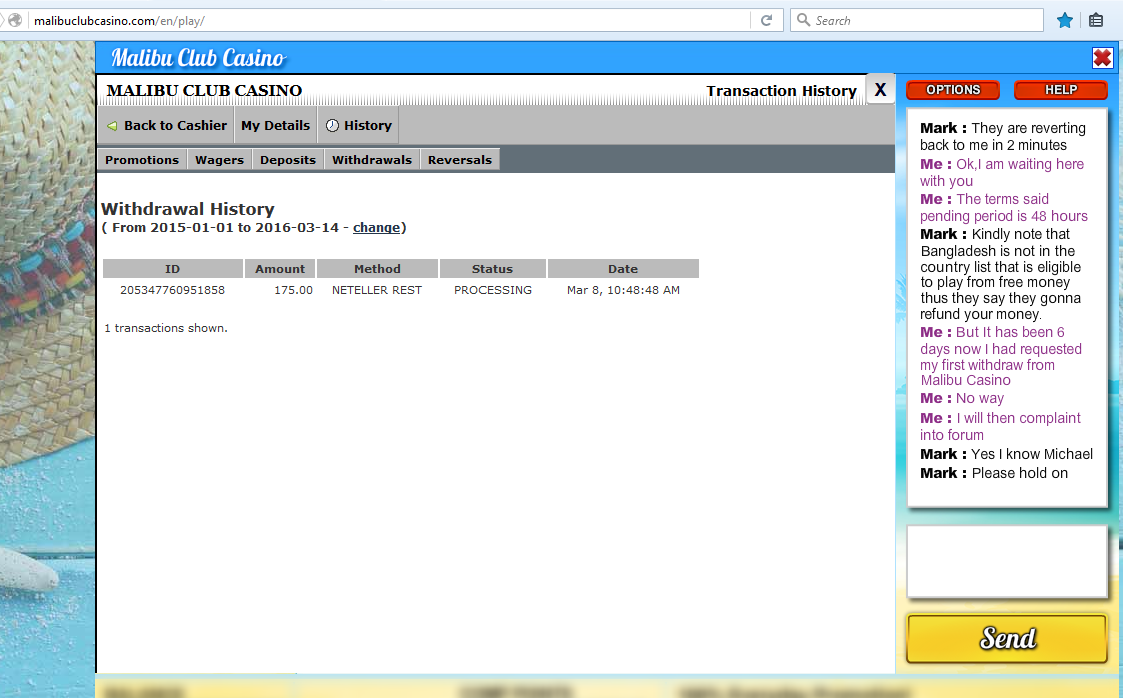
Task: Click the 'But It has been 6 days' message
Action: point(1001,356)
